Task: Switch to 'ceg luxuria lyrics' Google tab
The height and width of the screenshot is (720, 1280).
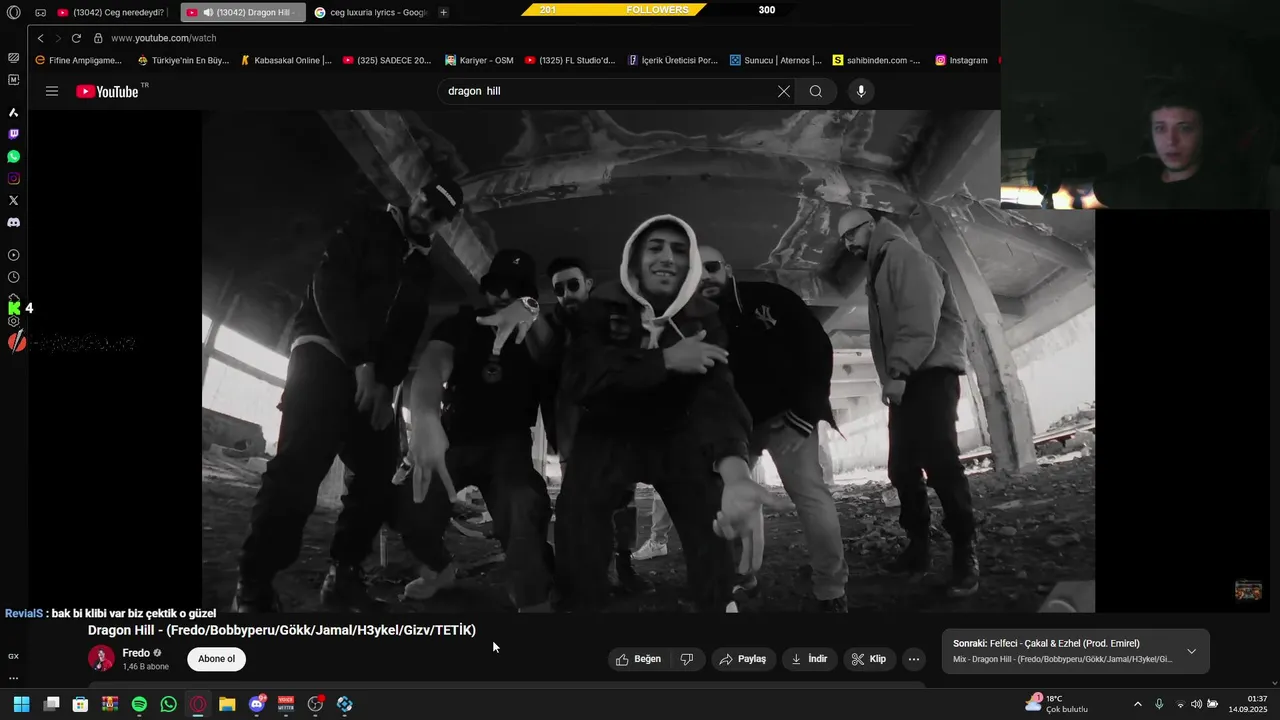Action: pyautogui.click(x=370, y=12)
